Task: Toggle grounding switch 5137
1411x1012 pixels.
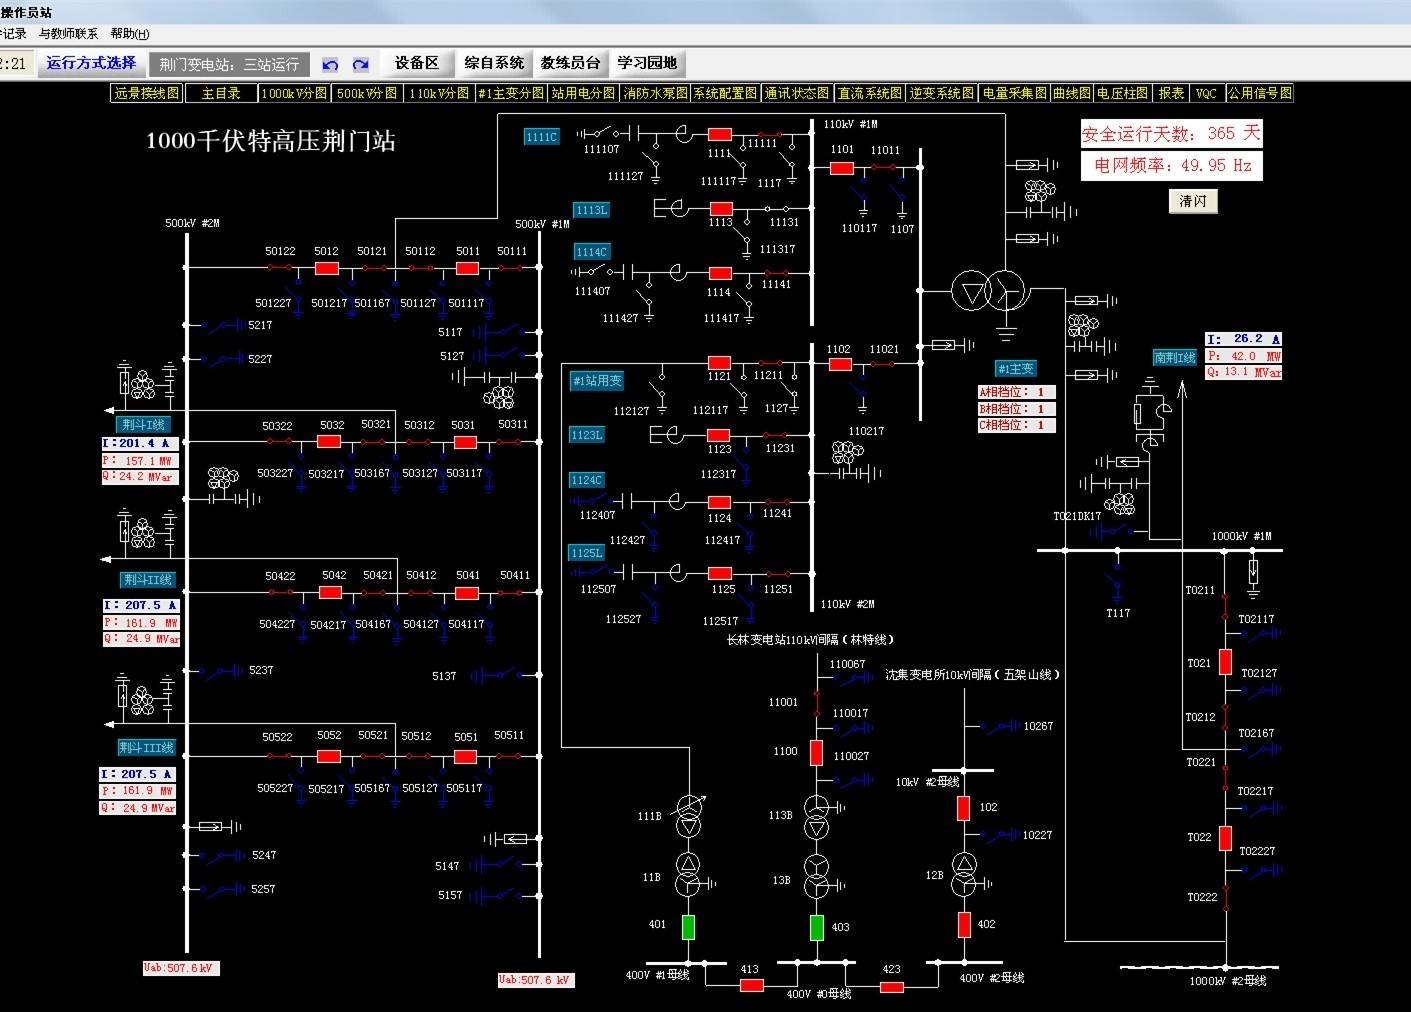Action: click(x=498, y=675)
